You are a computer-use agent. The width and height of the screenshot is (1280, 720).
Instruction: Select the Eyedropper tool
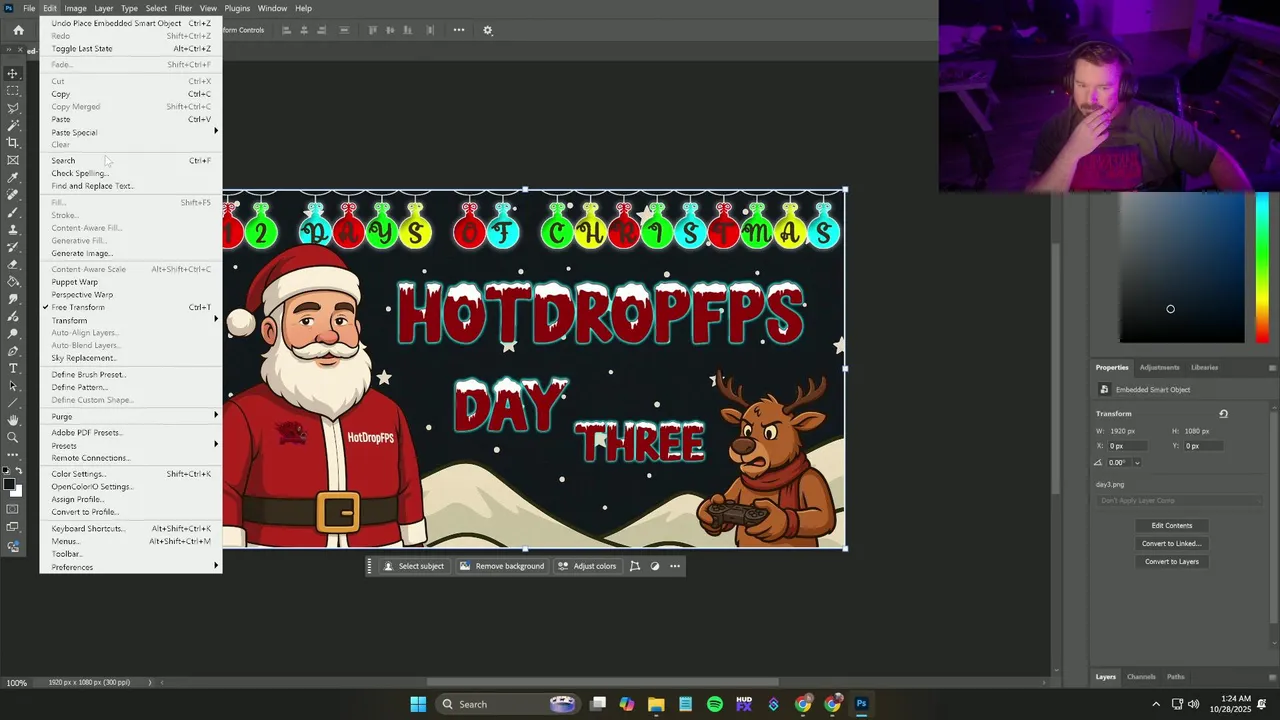click(x=13, y=177)
